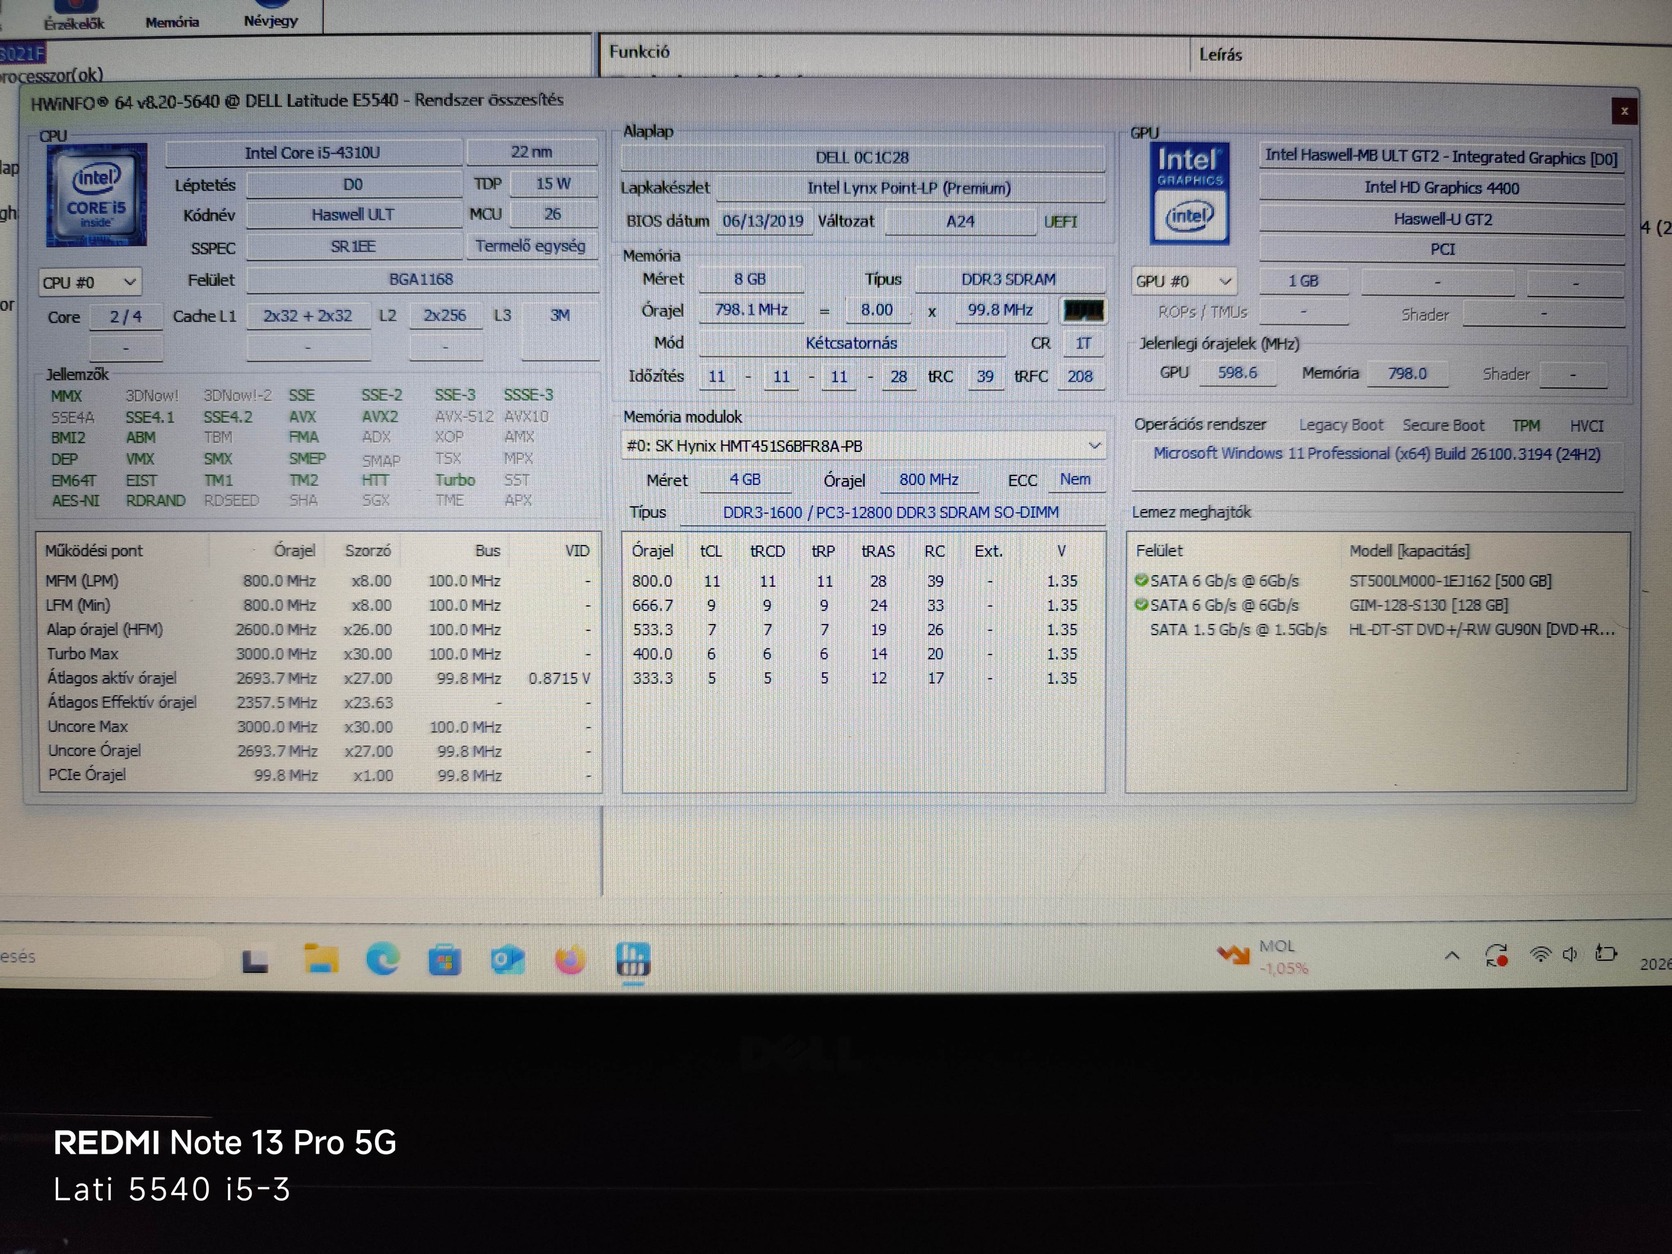This screenshot has height=1254, width=1672.
Task: Click the Microsoft Windows 11 Professional text
Action: (1377, 454)
